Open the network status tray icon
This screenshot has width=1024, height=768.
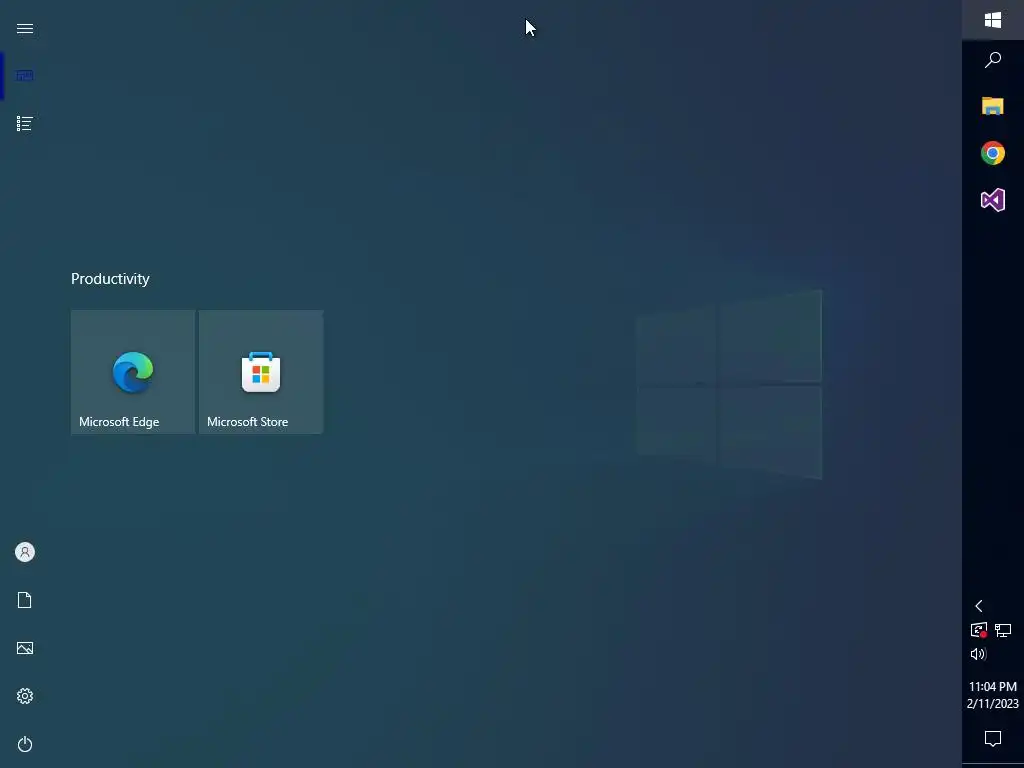tap(1003, 630)
